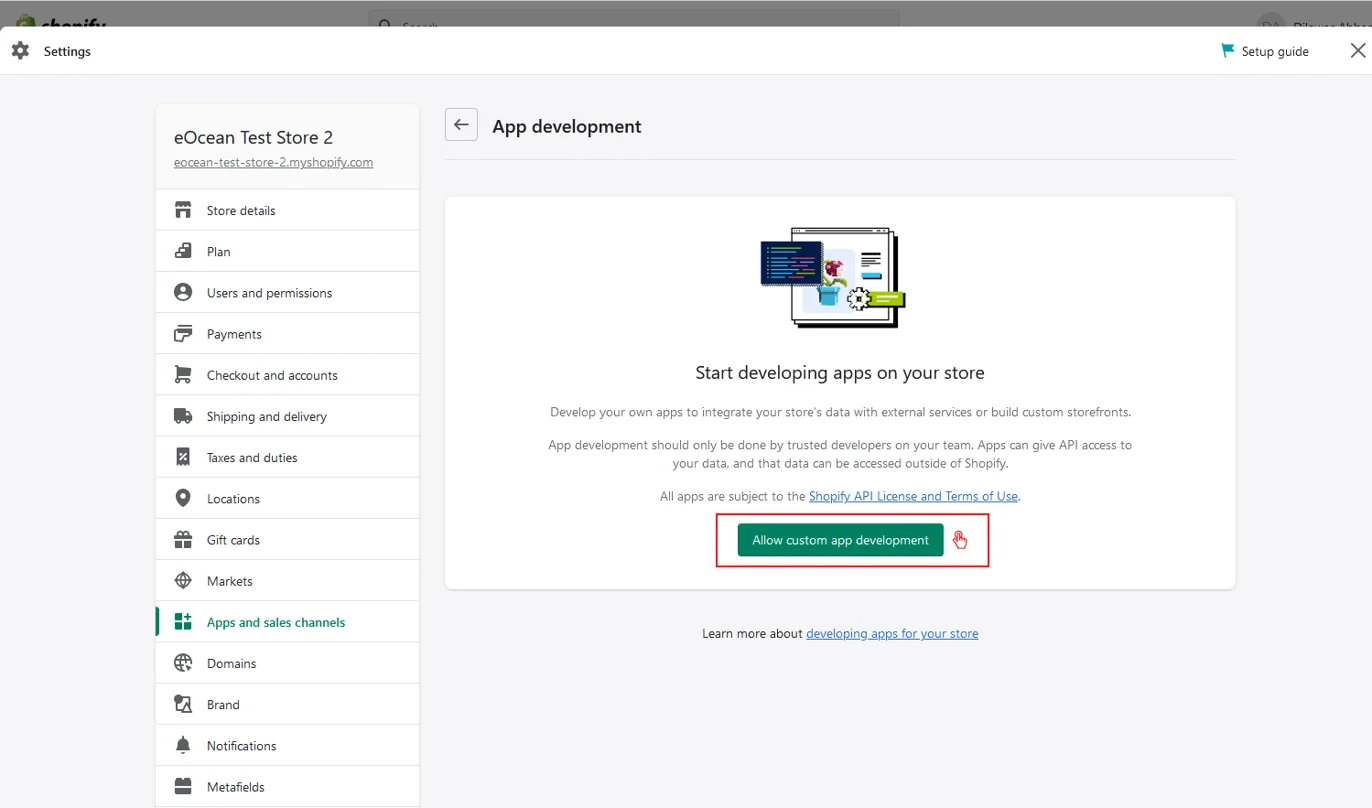The width and height of the screenshot is (1372, 808).
Task: Click the Notifications bell icon
Action: (x=183, y=745)
